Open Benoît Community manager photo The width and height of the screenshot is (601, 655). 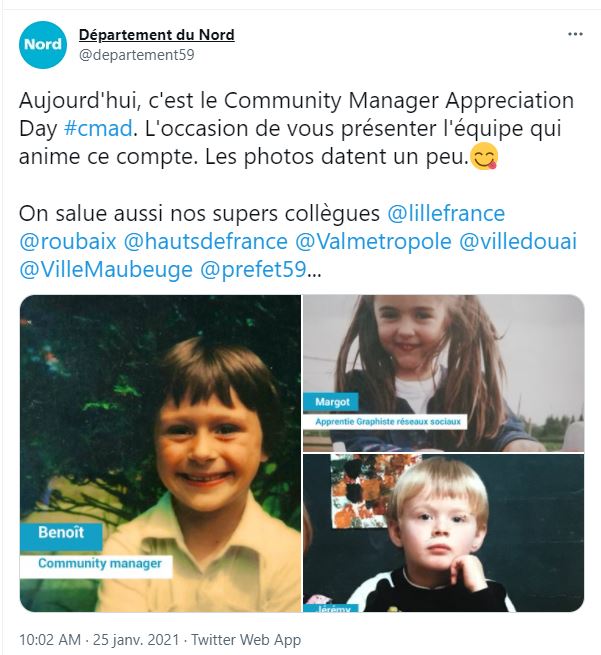point(160,453)
